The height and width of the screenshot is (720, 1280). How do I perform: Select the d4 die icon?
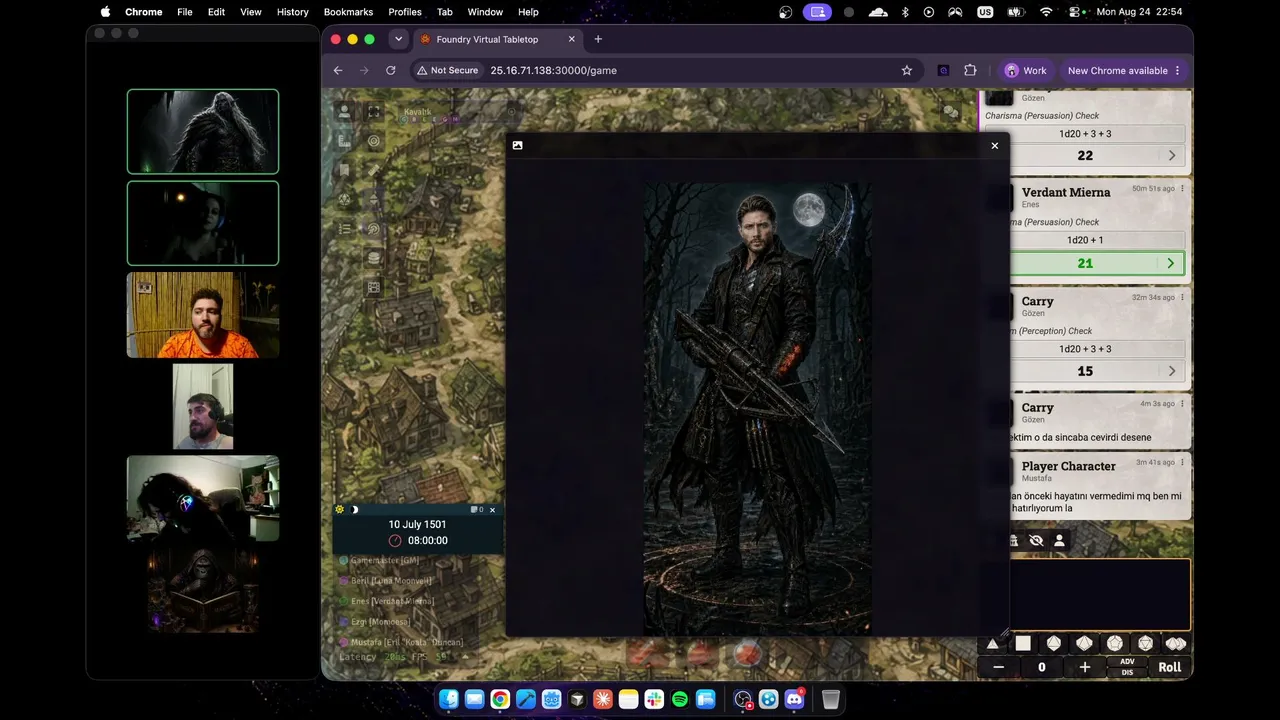(992, 644)
